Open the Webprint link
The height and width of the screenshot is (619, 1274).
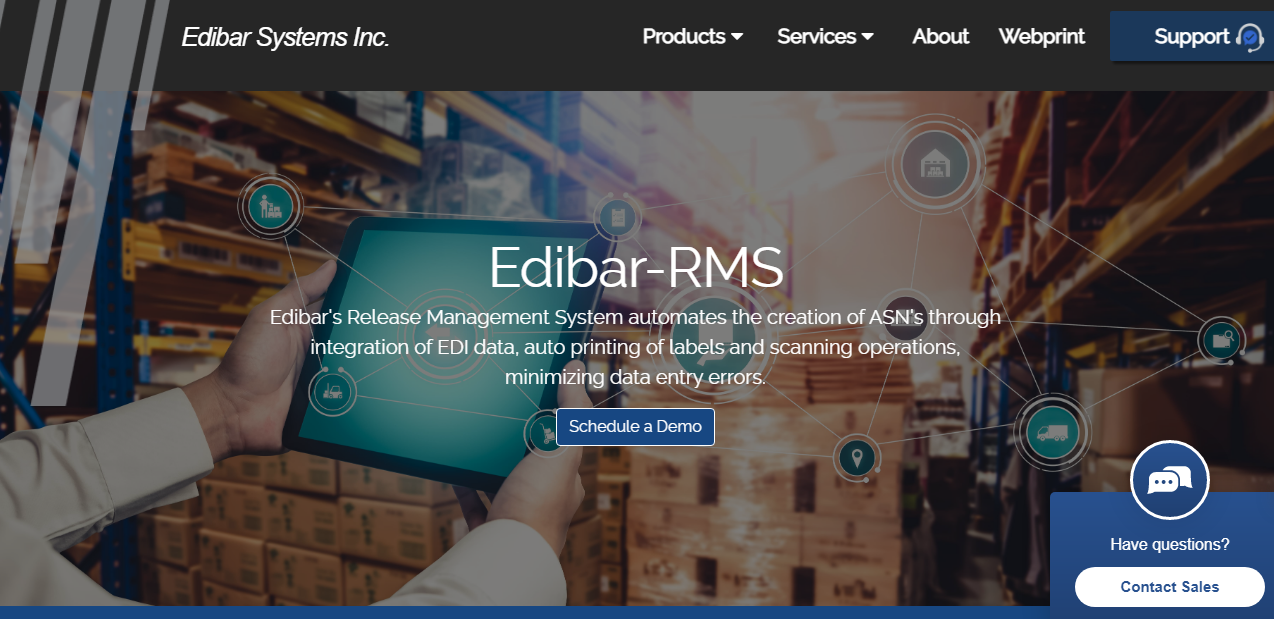tap(1042, 37)
